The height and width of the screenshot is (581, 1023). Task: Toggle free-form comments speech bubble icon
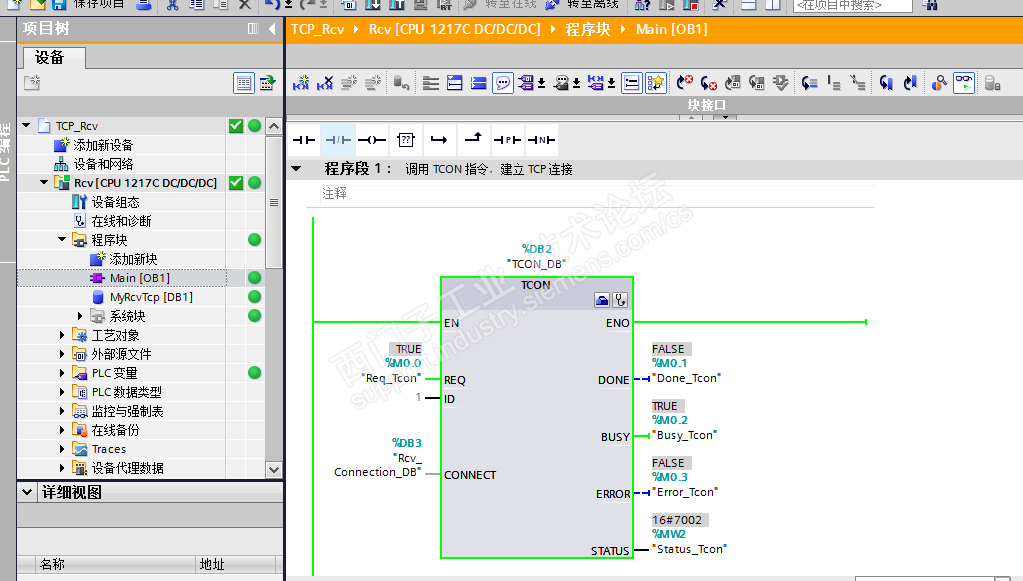(x=502, y=83)
